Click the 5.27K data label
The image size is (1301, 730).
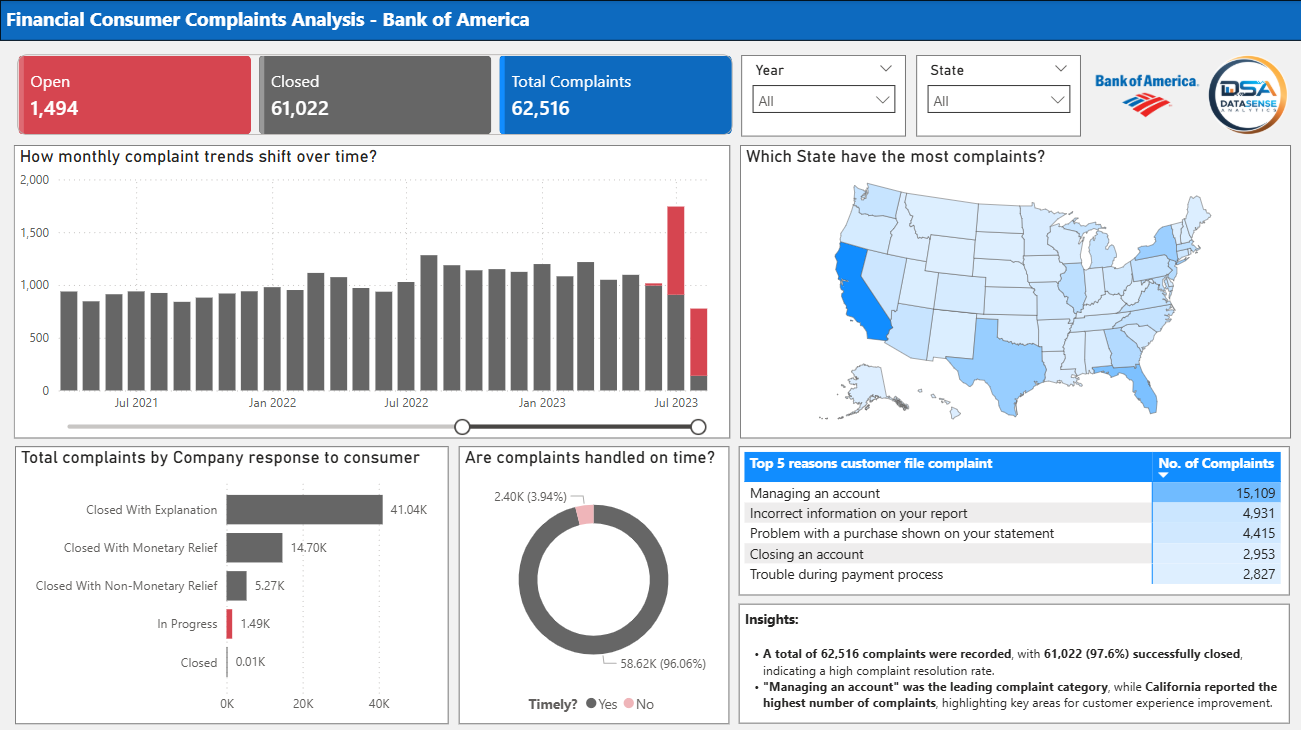click(x=270, y=586)
